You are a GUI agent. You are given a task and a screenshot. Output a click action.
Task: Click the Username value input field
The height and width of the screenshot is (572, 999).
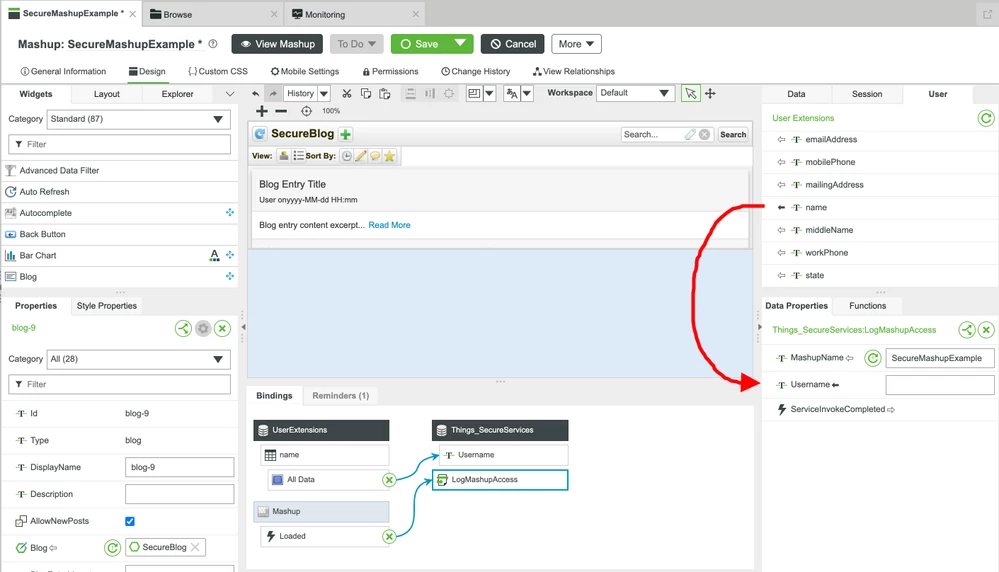tap(940, 385)
